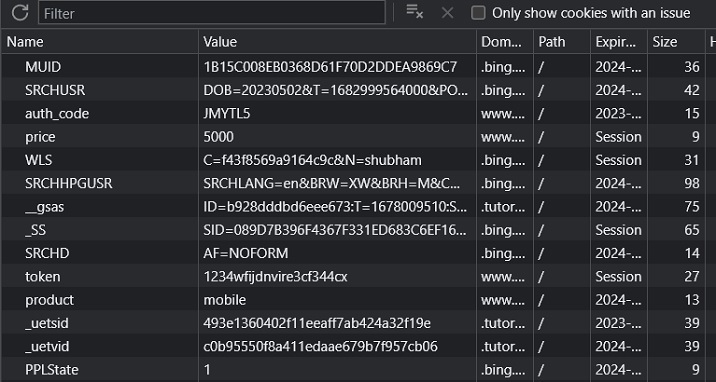Select the product cookie row

tap(358, 299)
